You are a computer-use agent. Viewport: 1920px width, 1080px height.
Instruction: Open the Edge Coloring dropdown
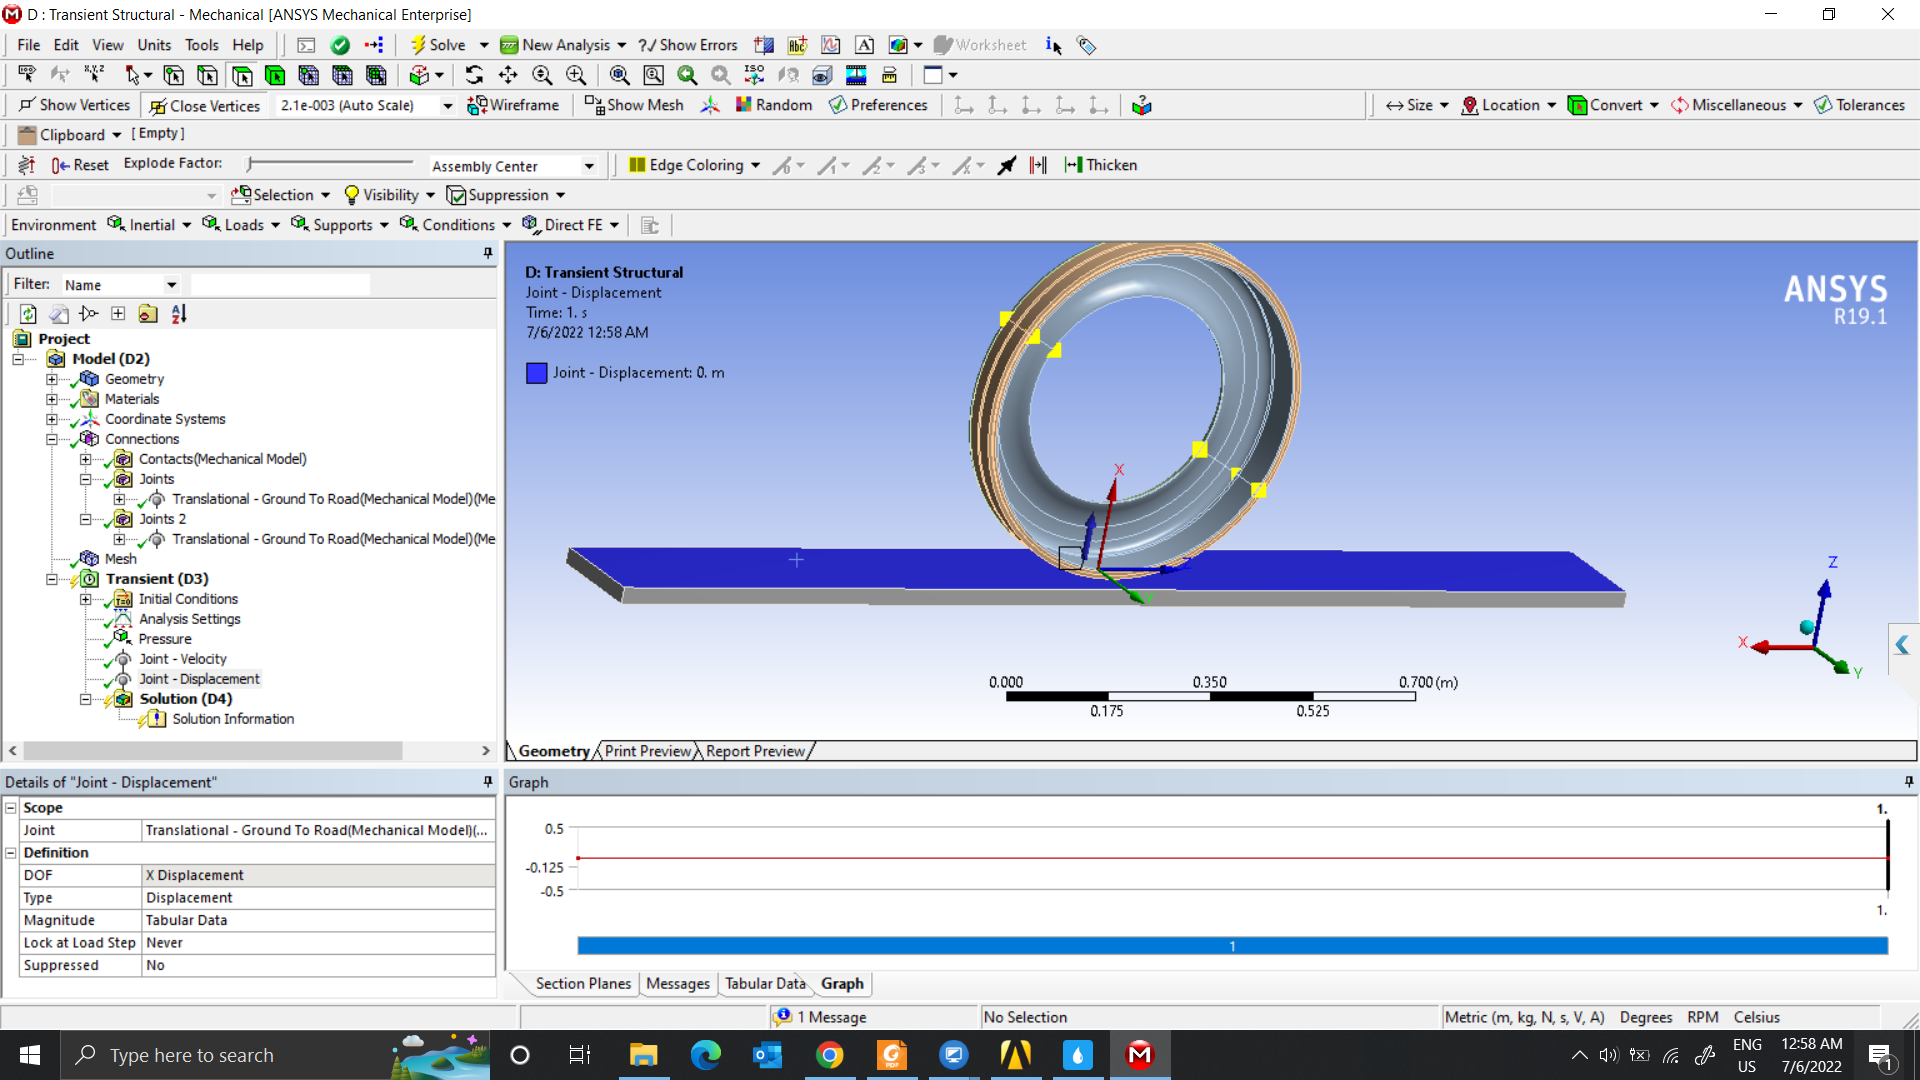click(695, 165)
